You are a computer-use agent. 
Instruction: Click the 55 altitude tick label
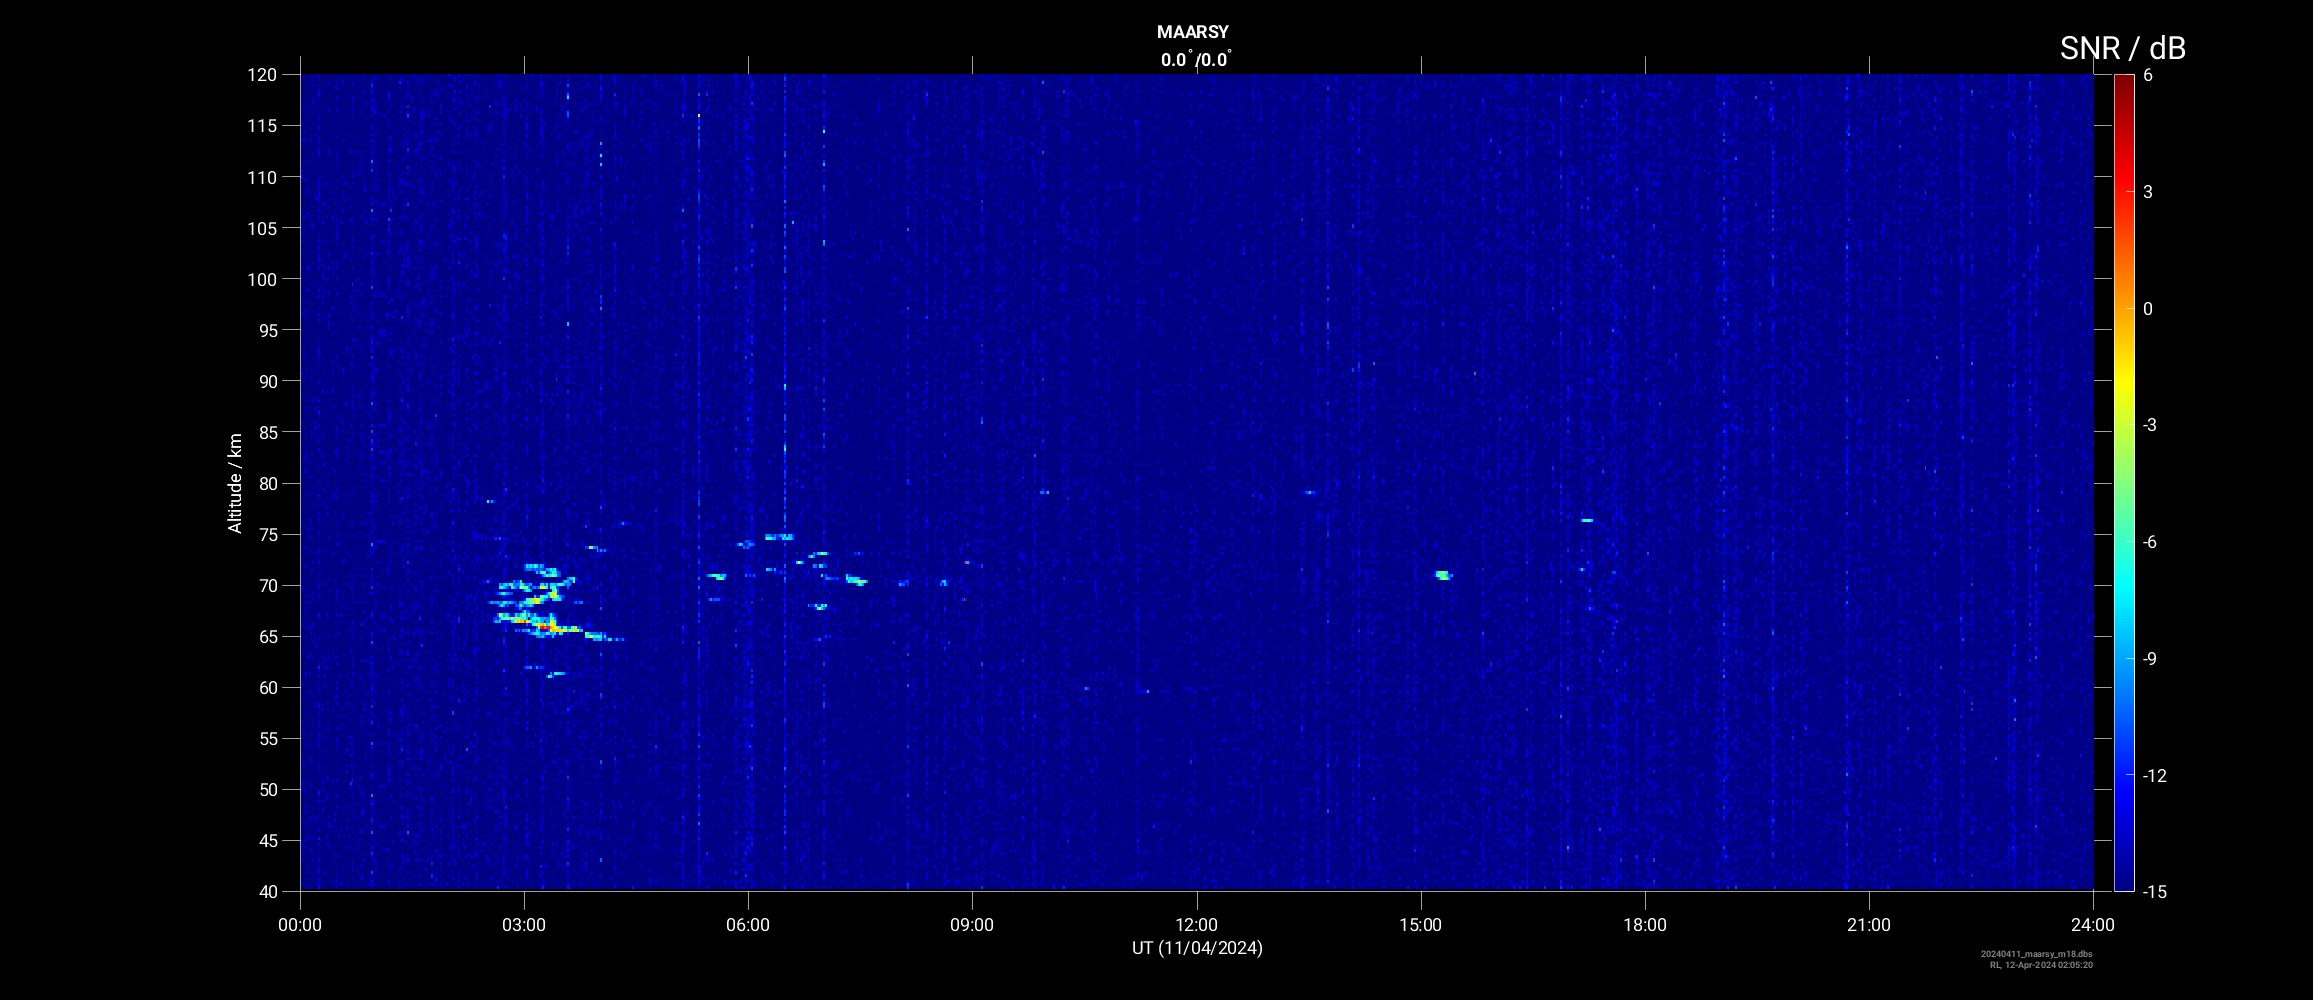click(x=266, y=739)
